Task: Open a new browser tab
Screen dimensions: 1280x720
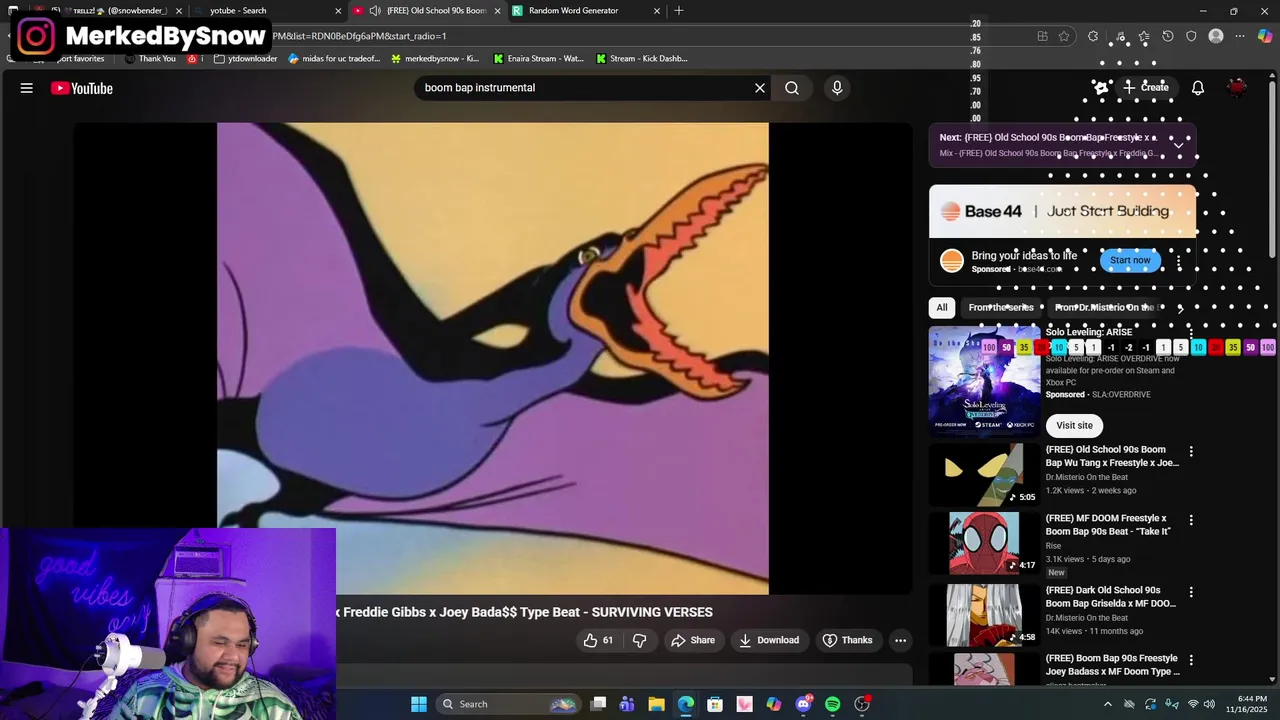Action: 679,11
